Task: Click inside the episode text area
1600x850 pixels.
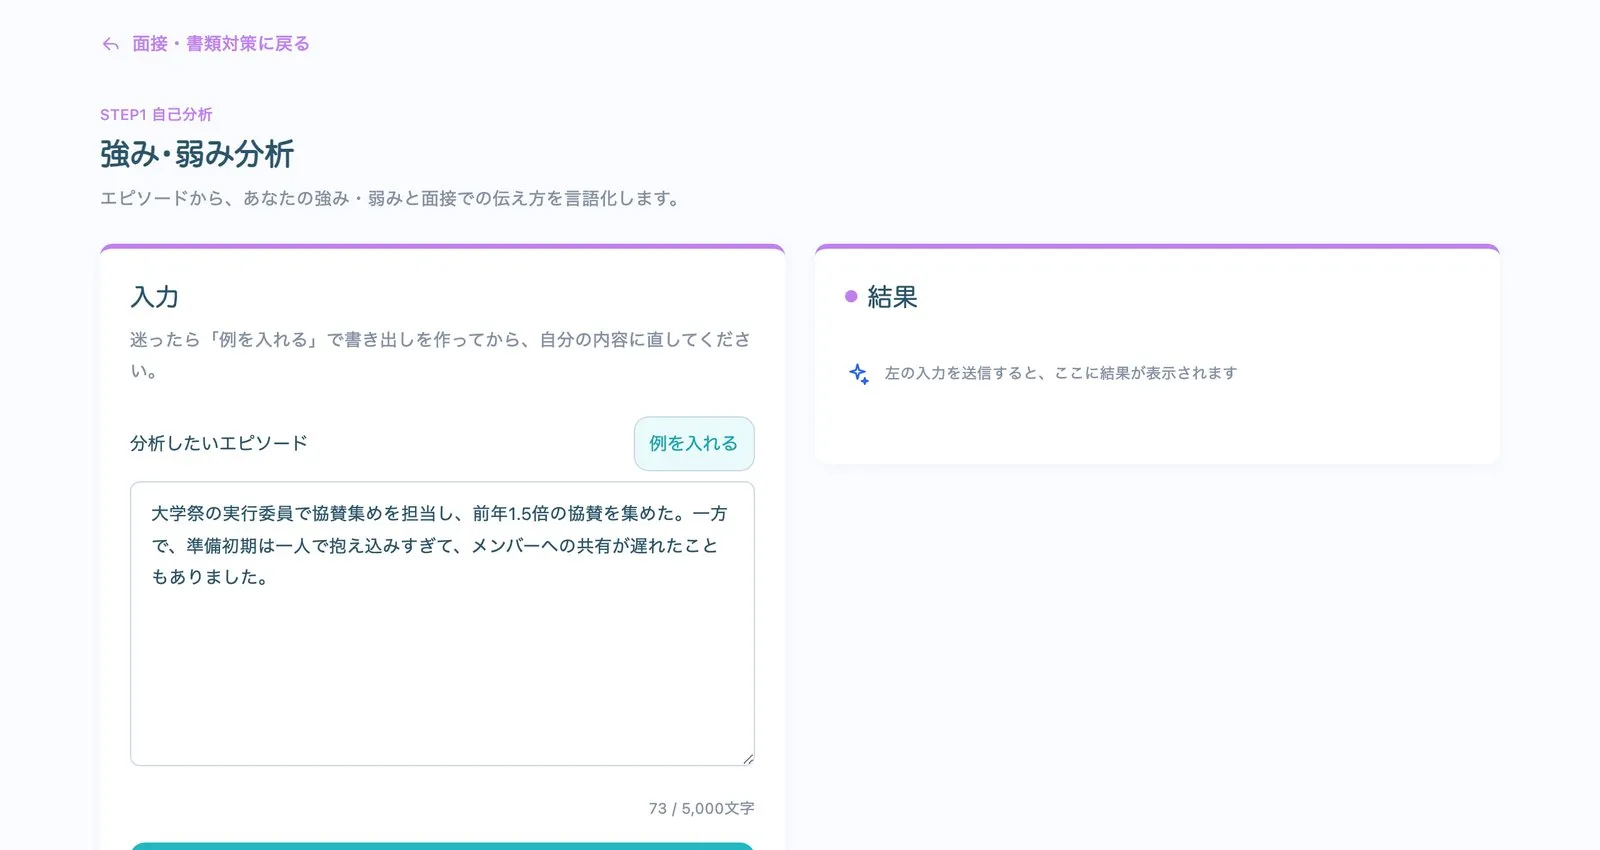Action: pyautogui.click(x=442, y=624)
